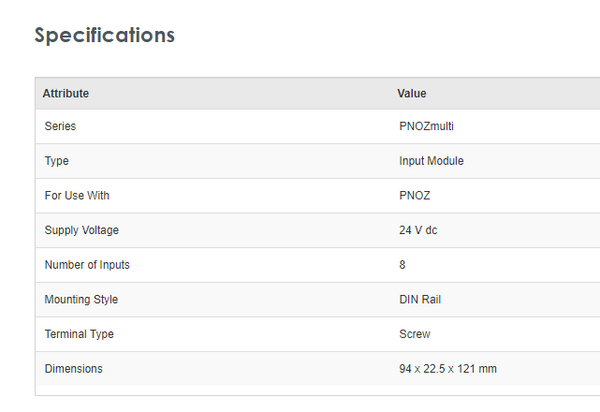
Task: Click the Specifications heading
Action: (105, 35)
